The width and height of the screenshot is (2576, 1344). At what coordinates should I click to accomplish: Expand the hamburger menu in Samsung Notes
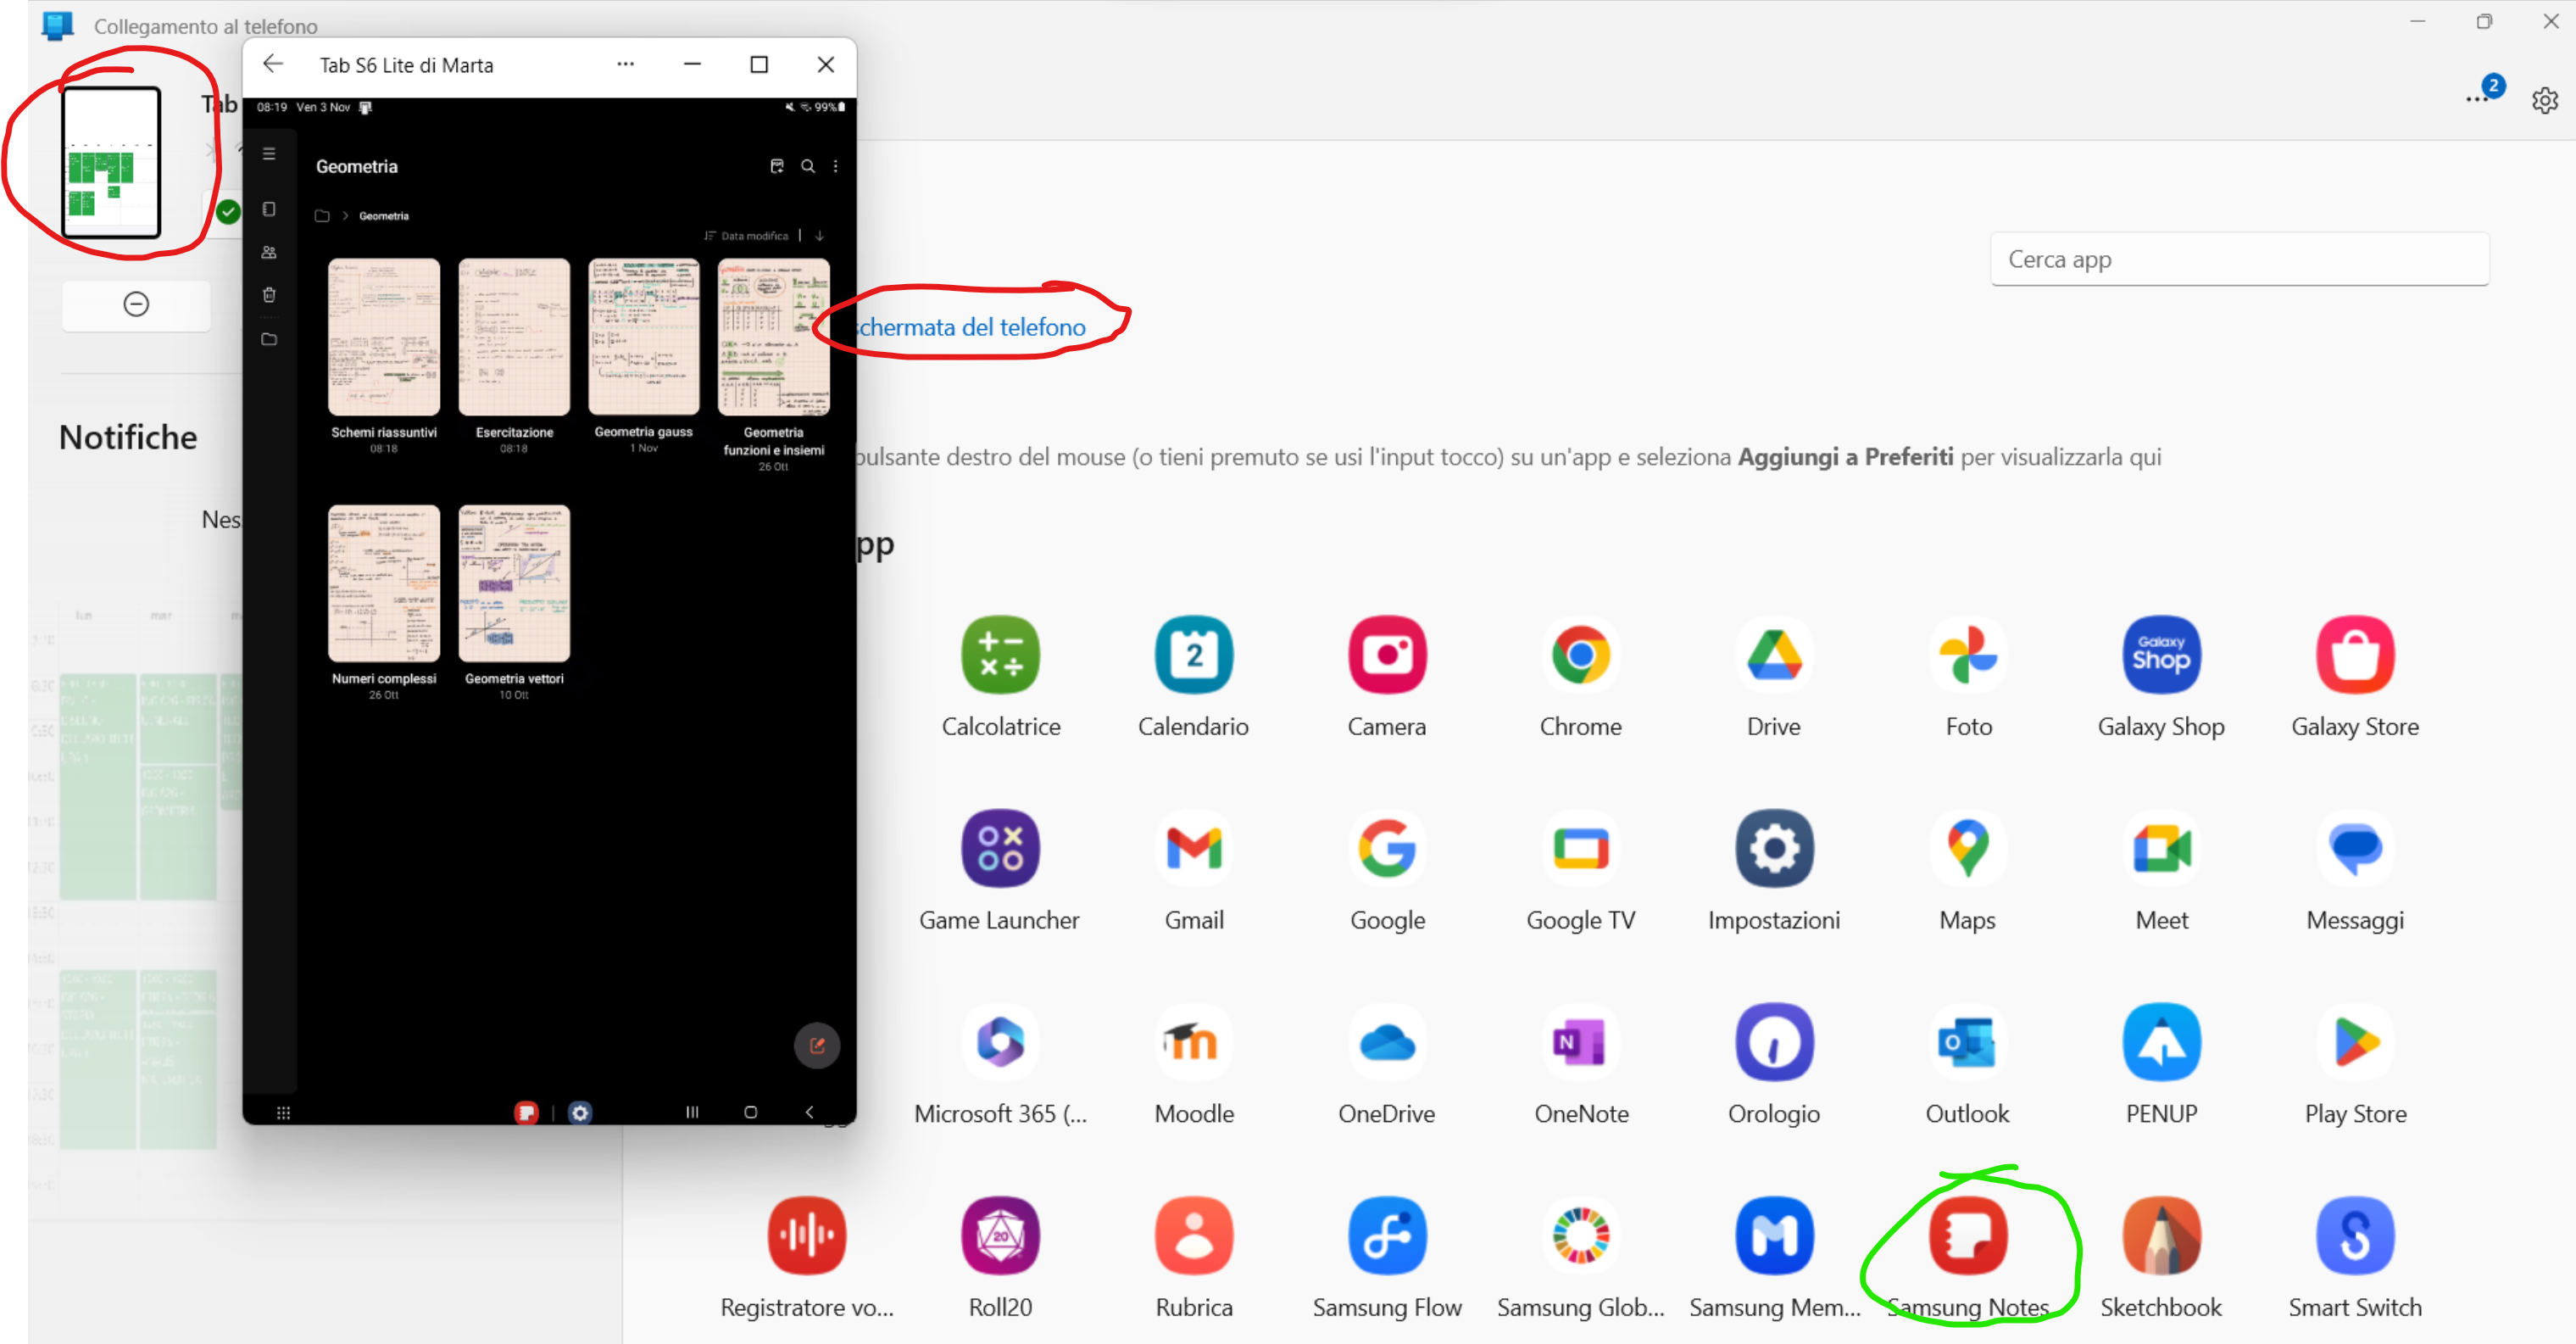(x=268, y=153)
